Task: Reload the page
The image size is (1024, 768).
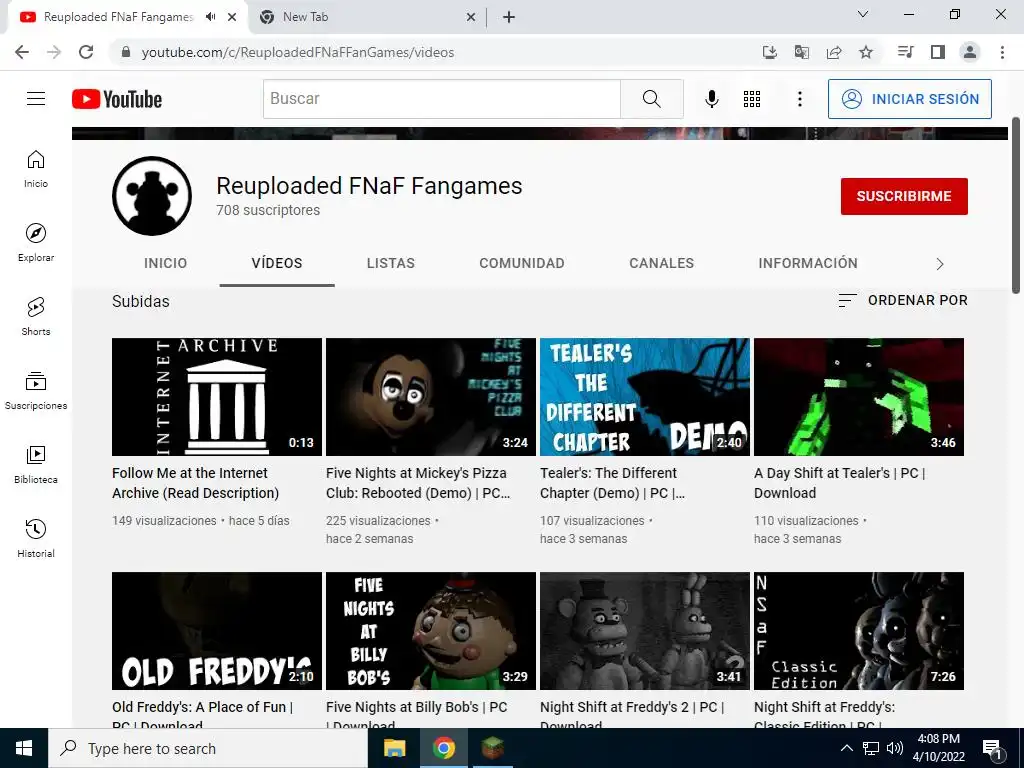Action: coord(86,52)
